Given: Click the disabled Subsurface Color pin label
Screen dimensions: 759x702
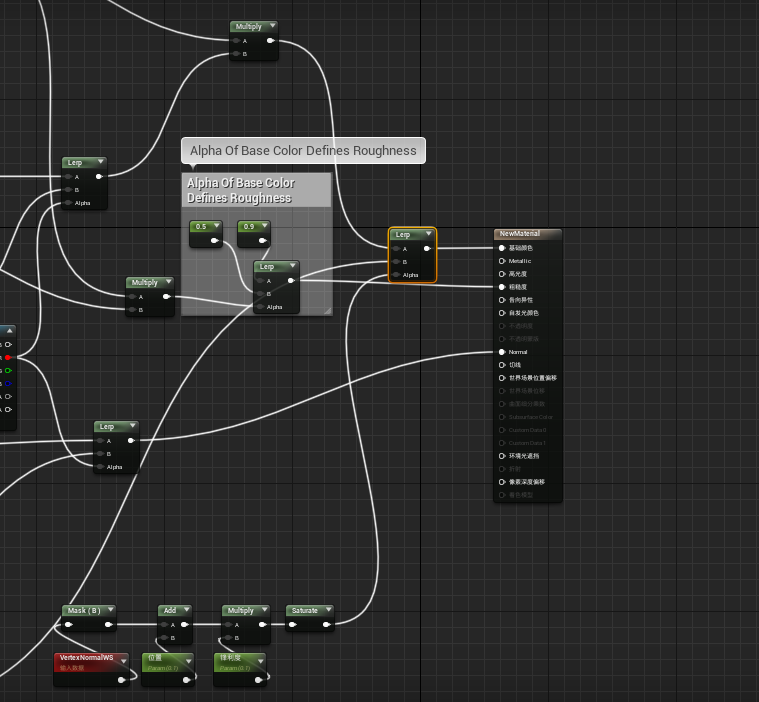Looking at the screenshot, I should click(531, 417).
